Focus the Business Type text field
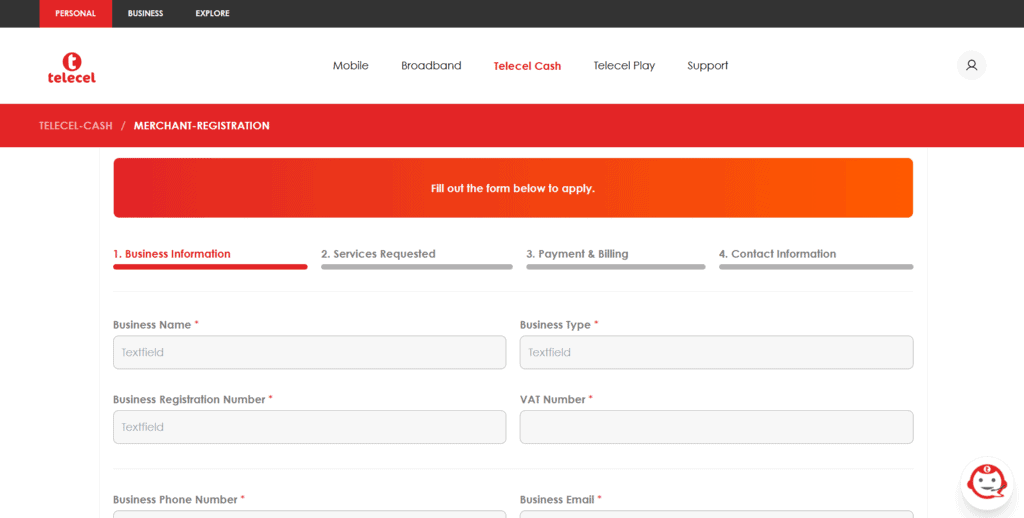 pyautogui.click(x=716, y=352)
